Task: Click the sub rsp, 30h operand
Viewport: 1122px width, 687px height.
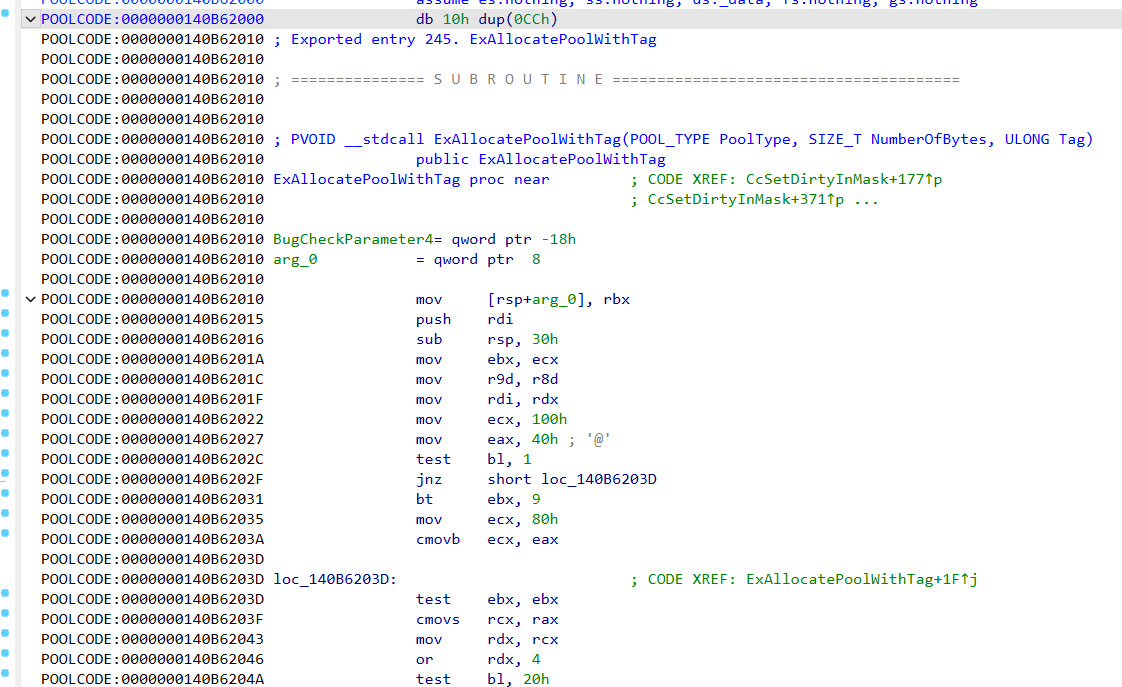Action: (x=522, y=340)
